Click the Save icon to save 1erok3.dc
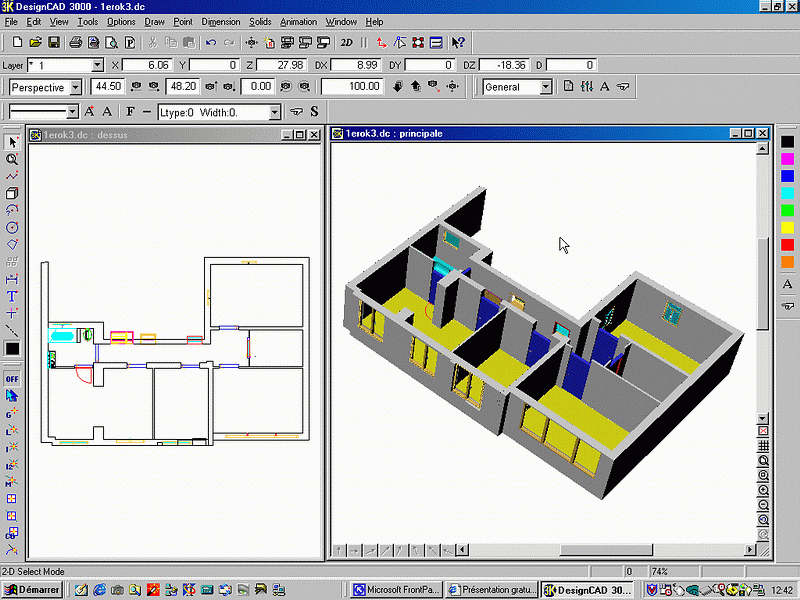The width and height of the screenshot is (800, 600). pyautogui.click(x=54, y=42)
